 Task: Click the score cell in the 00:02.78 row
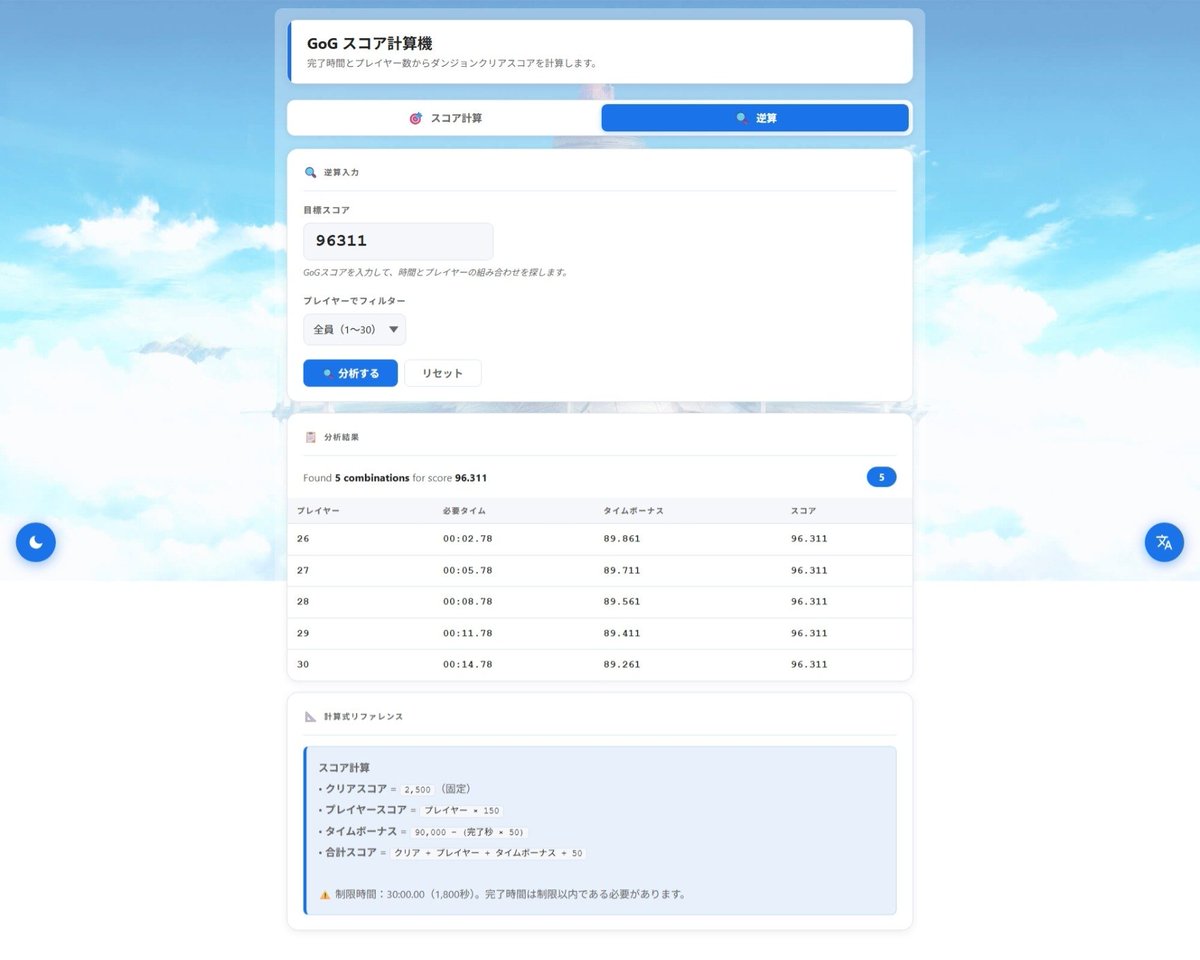[809, 539]
